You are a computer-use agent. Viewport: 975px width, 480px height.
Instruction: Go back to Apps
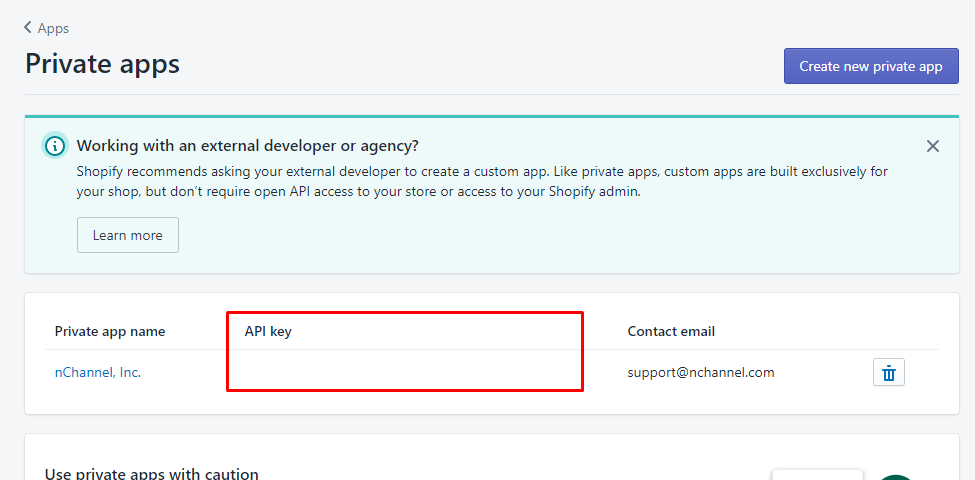click(47, 28)
